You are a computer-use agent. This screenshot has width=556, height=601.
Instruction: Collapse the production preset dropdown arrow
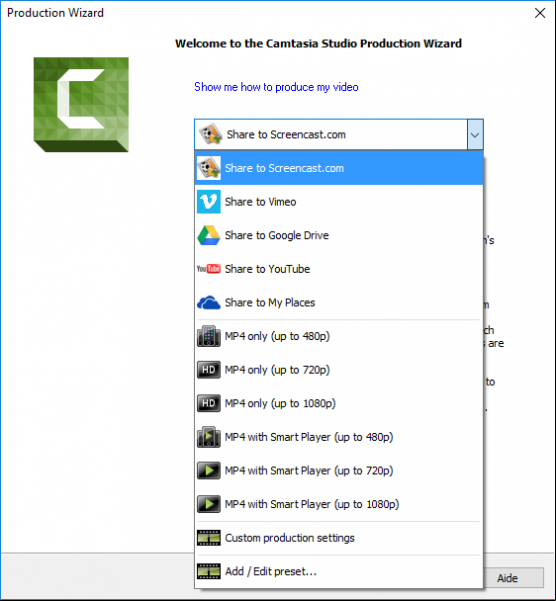[x=475, y=135]
